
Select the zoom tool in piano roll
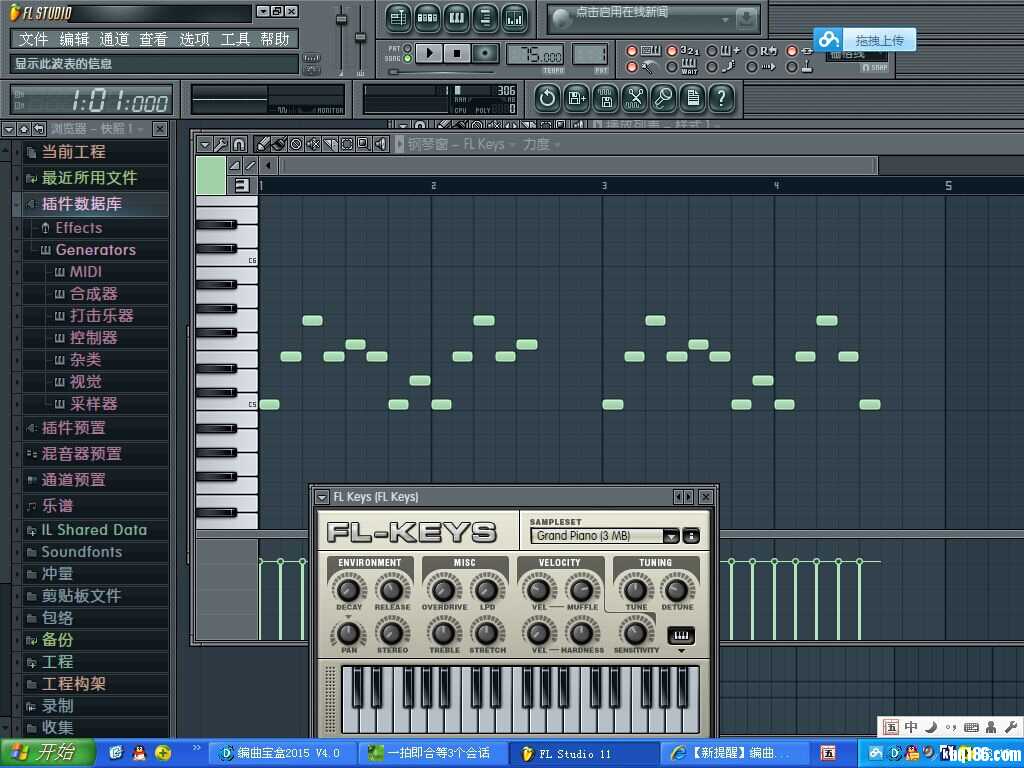click(x=363, y=144)
